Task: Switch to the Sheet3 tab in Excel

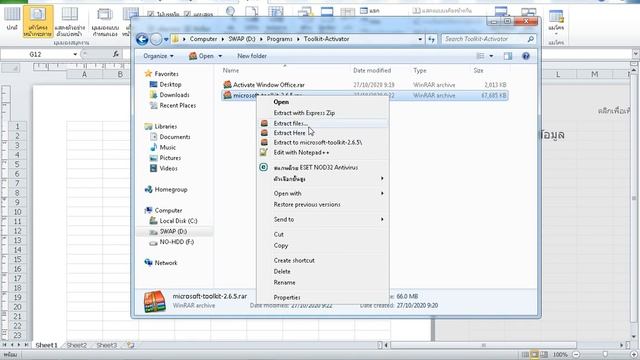Action: click(107, 345)
